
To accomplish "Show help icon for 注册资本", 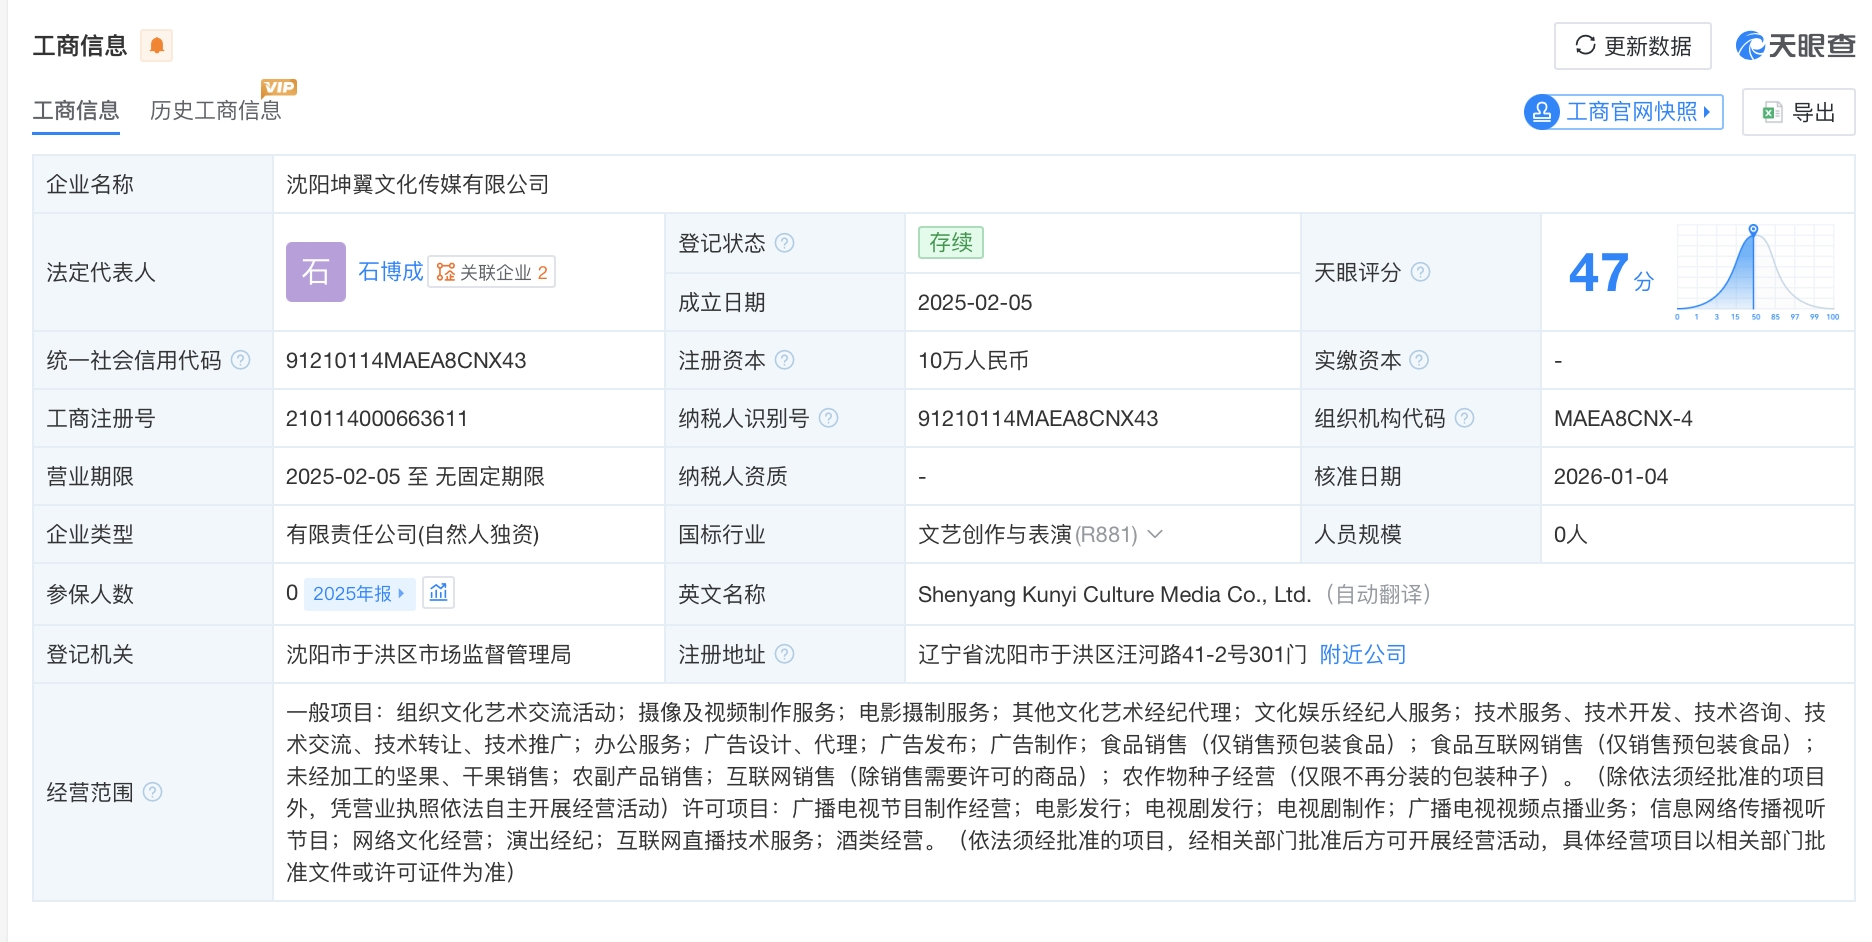I will click(785, 360).
